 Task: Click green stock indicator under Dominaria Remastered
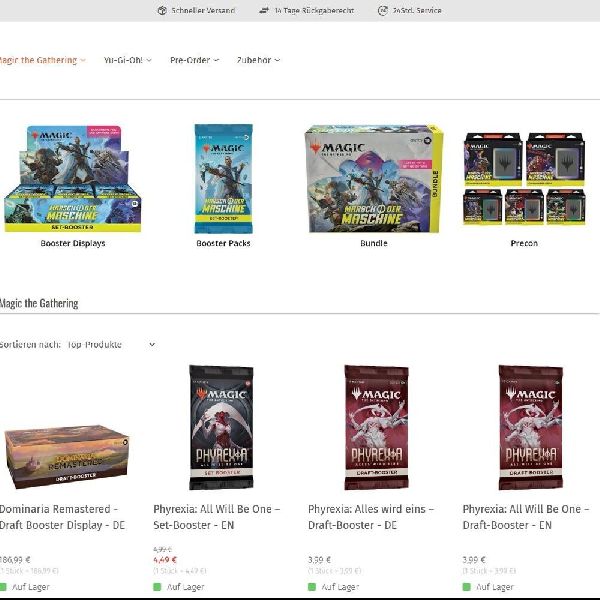point(3,587)
